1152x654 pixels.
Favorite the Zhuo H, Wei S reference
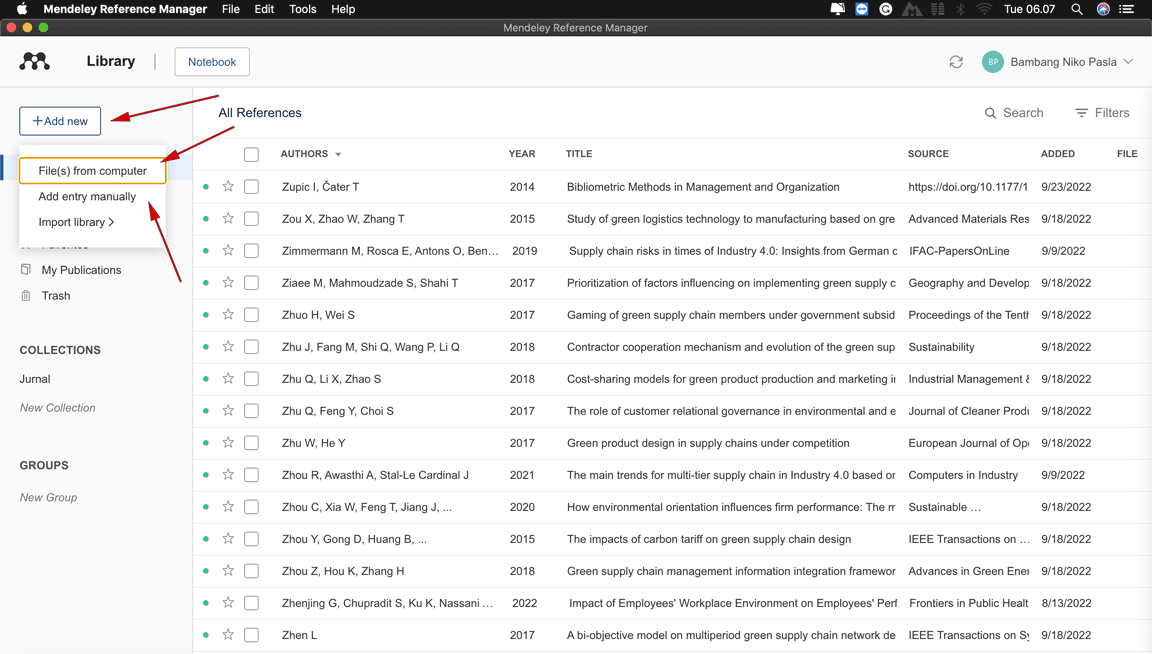pos(228,315)
